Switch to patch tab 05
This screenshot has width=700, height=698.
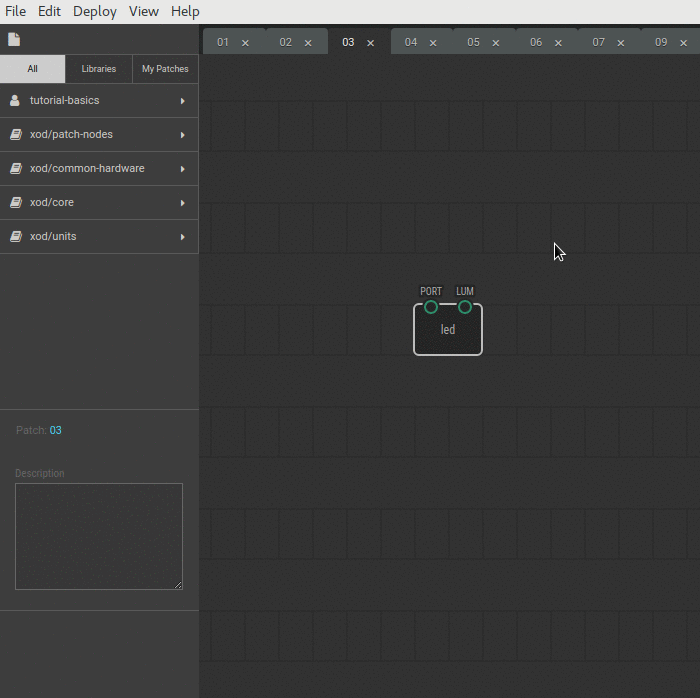pos(473,42)
